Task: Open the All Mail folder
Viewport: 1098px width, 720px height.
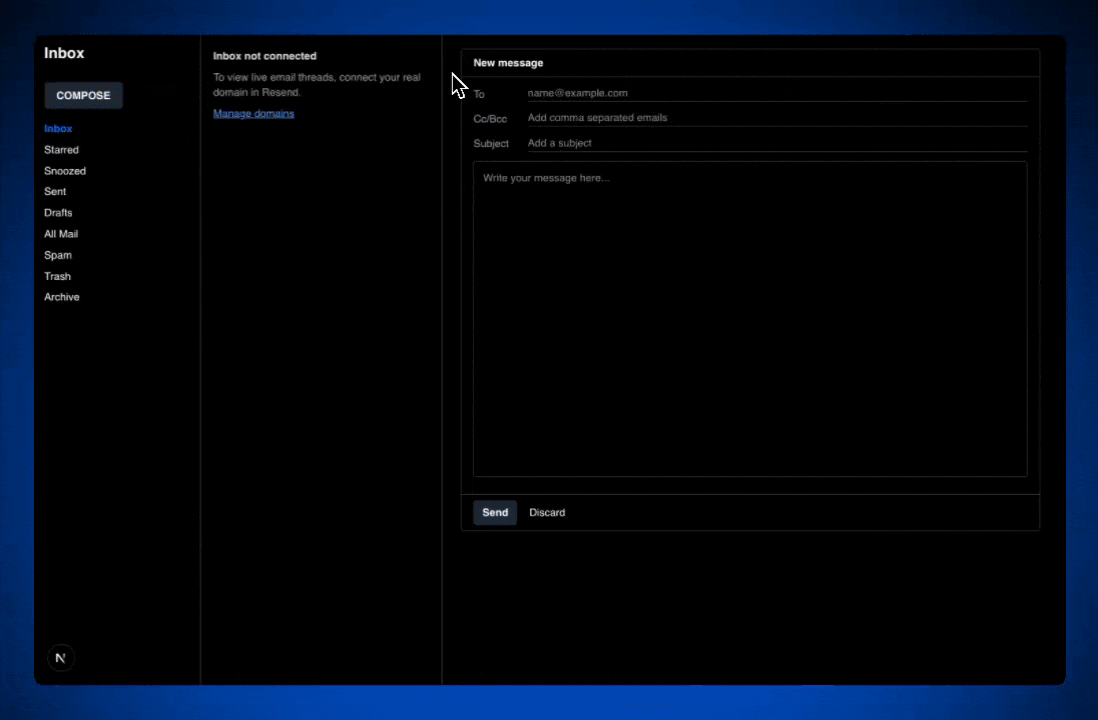Action: click(x=61, y=233)
